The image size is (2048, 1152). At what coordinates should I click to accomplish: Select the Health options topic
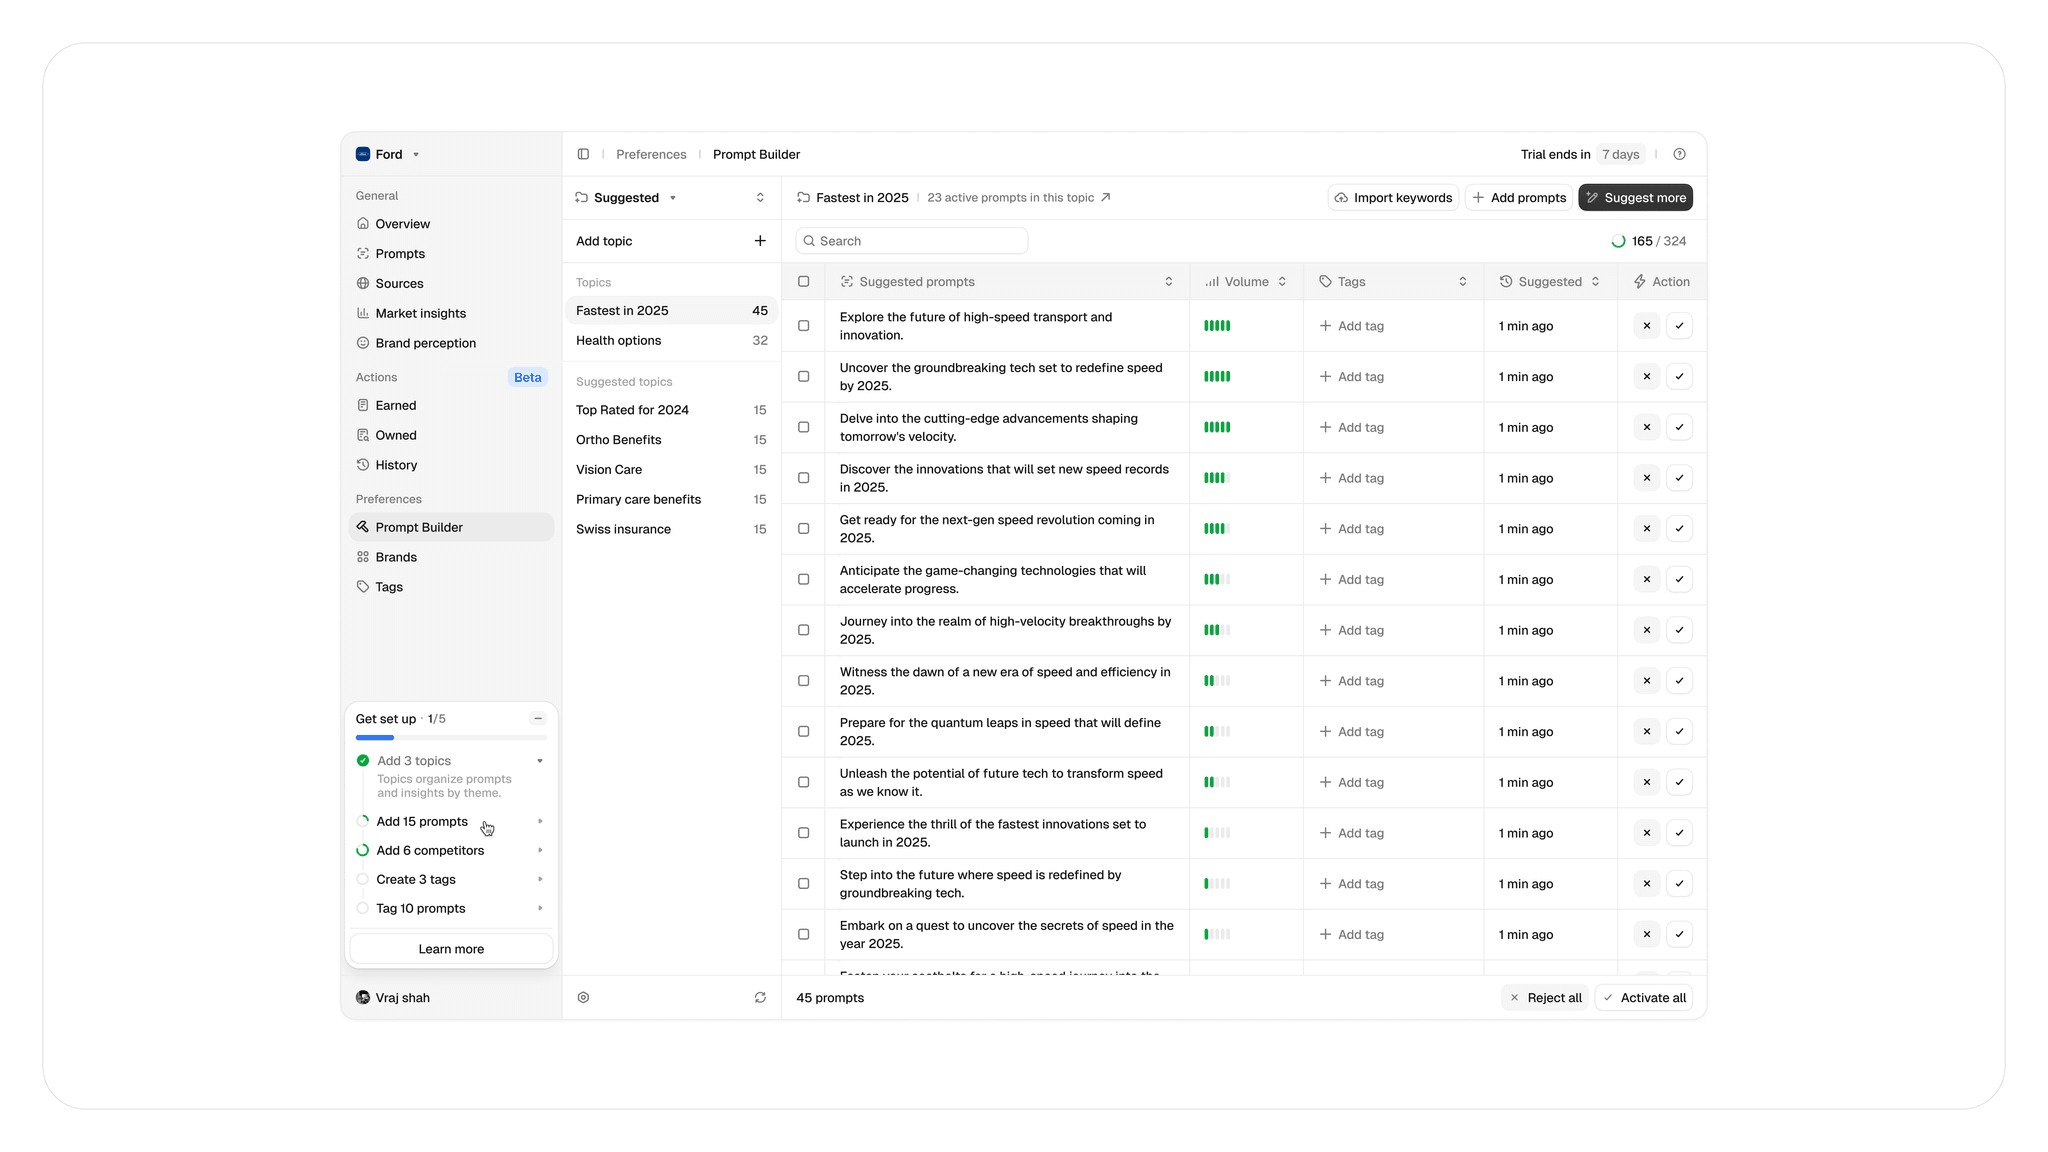(619, 341)
